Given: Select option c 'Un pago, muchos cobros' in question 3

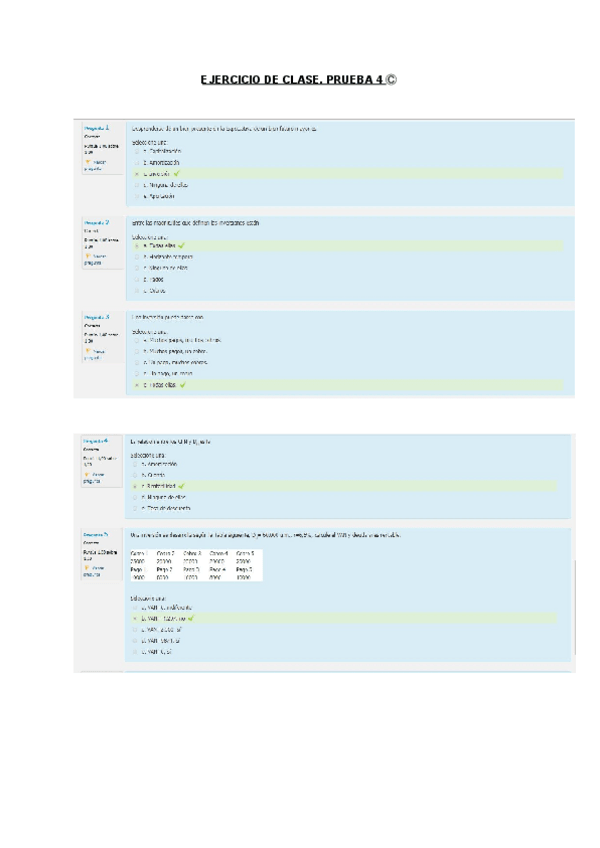Looking at the screenshot, I should (x=137, y=362).
